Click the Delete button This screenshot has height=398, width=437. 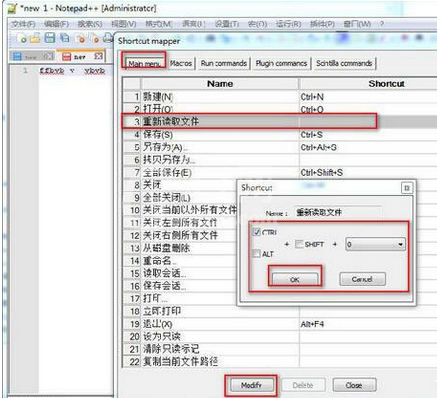tap(303, 385)
